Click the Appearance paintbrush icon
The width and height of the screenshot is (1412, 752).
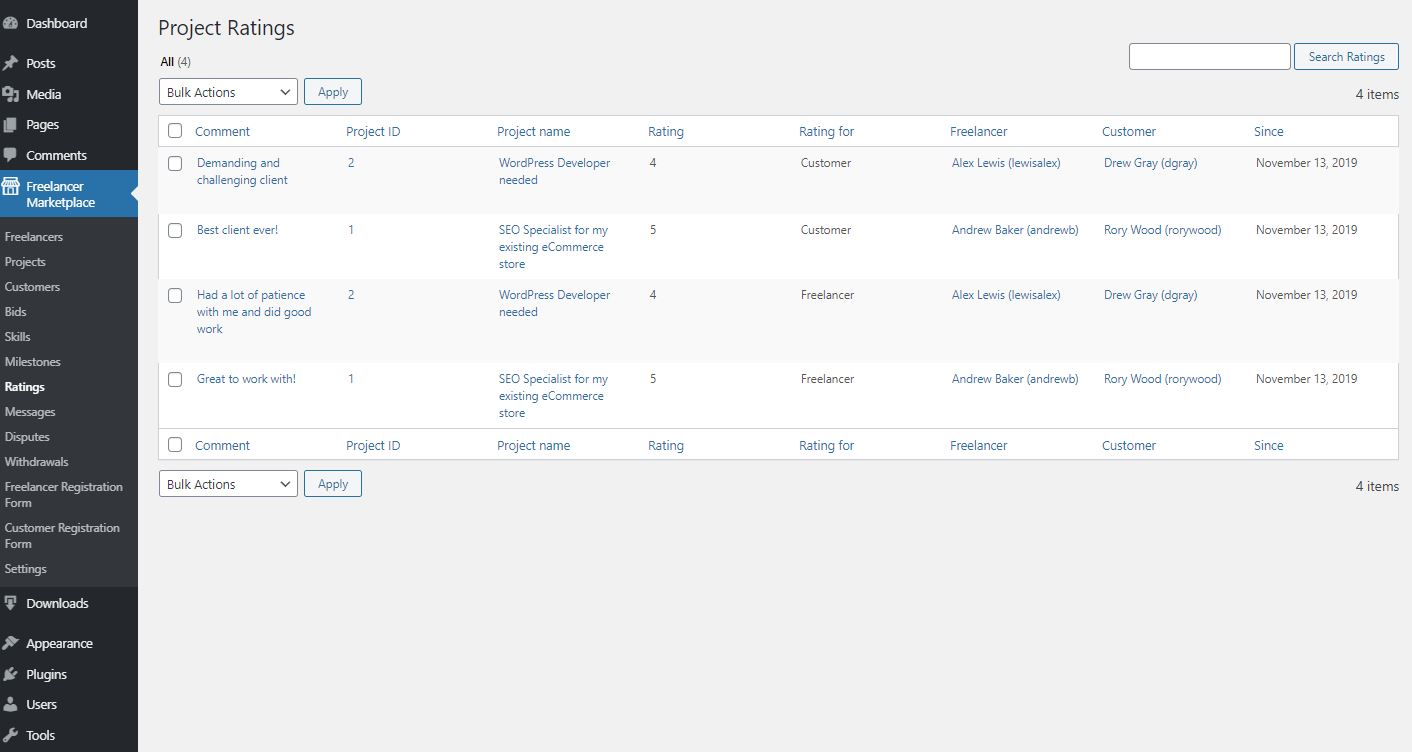click(x=10, y=644)
